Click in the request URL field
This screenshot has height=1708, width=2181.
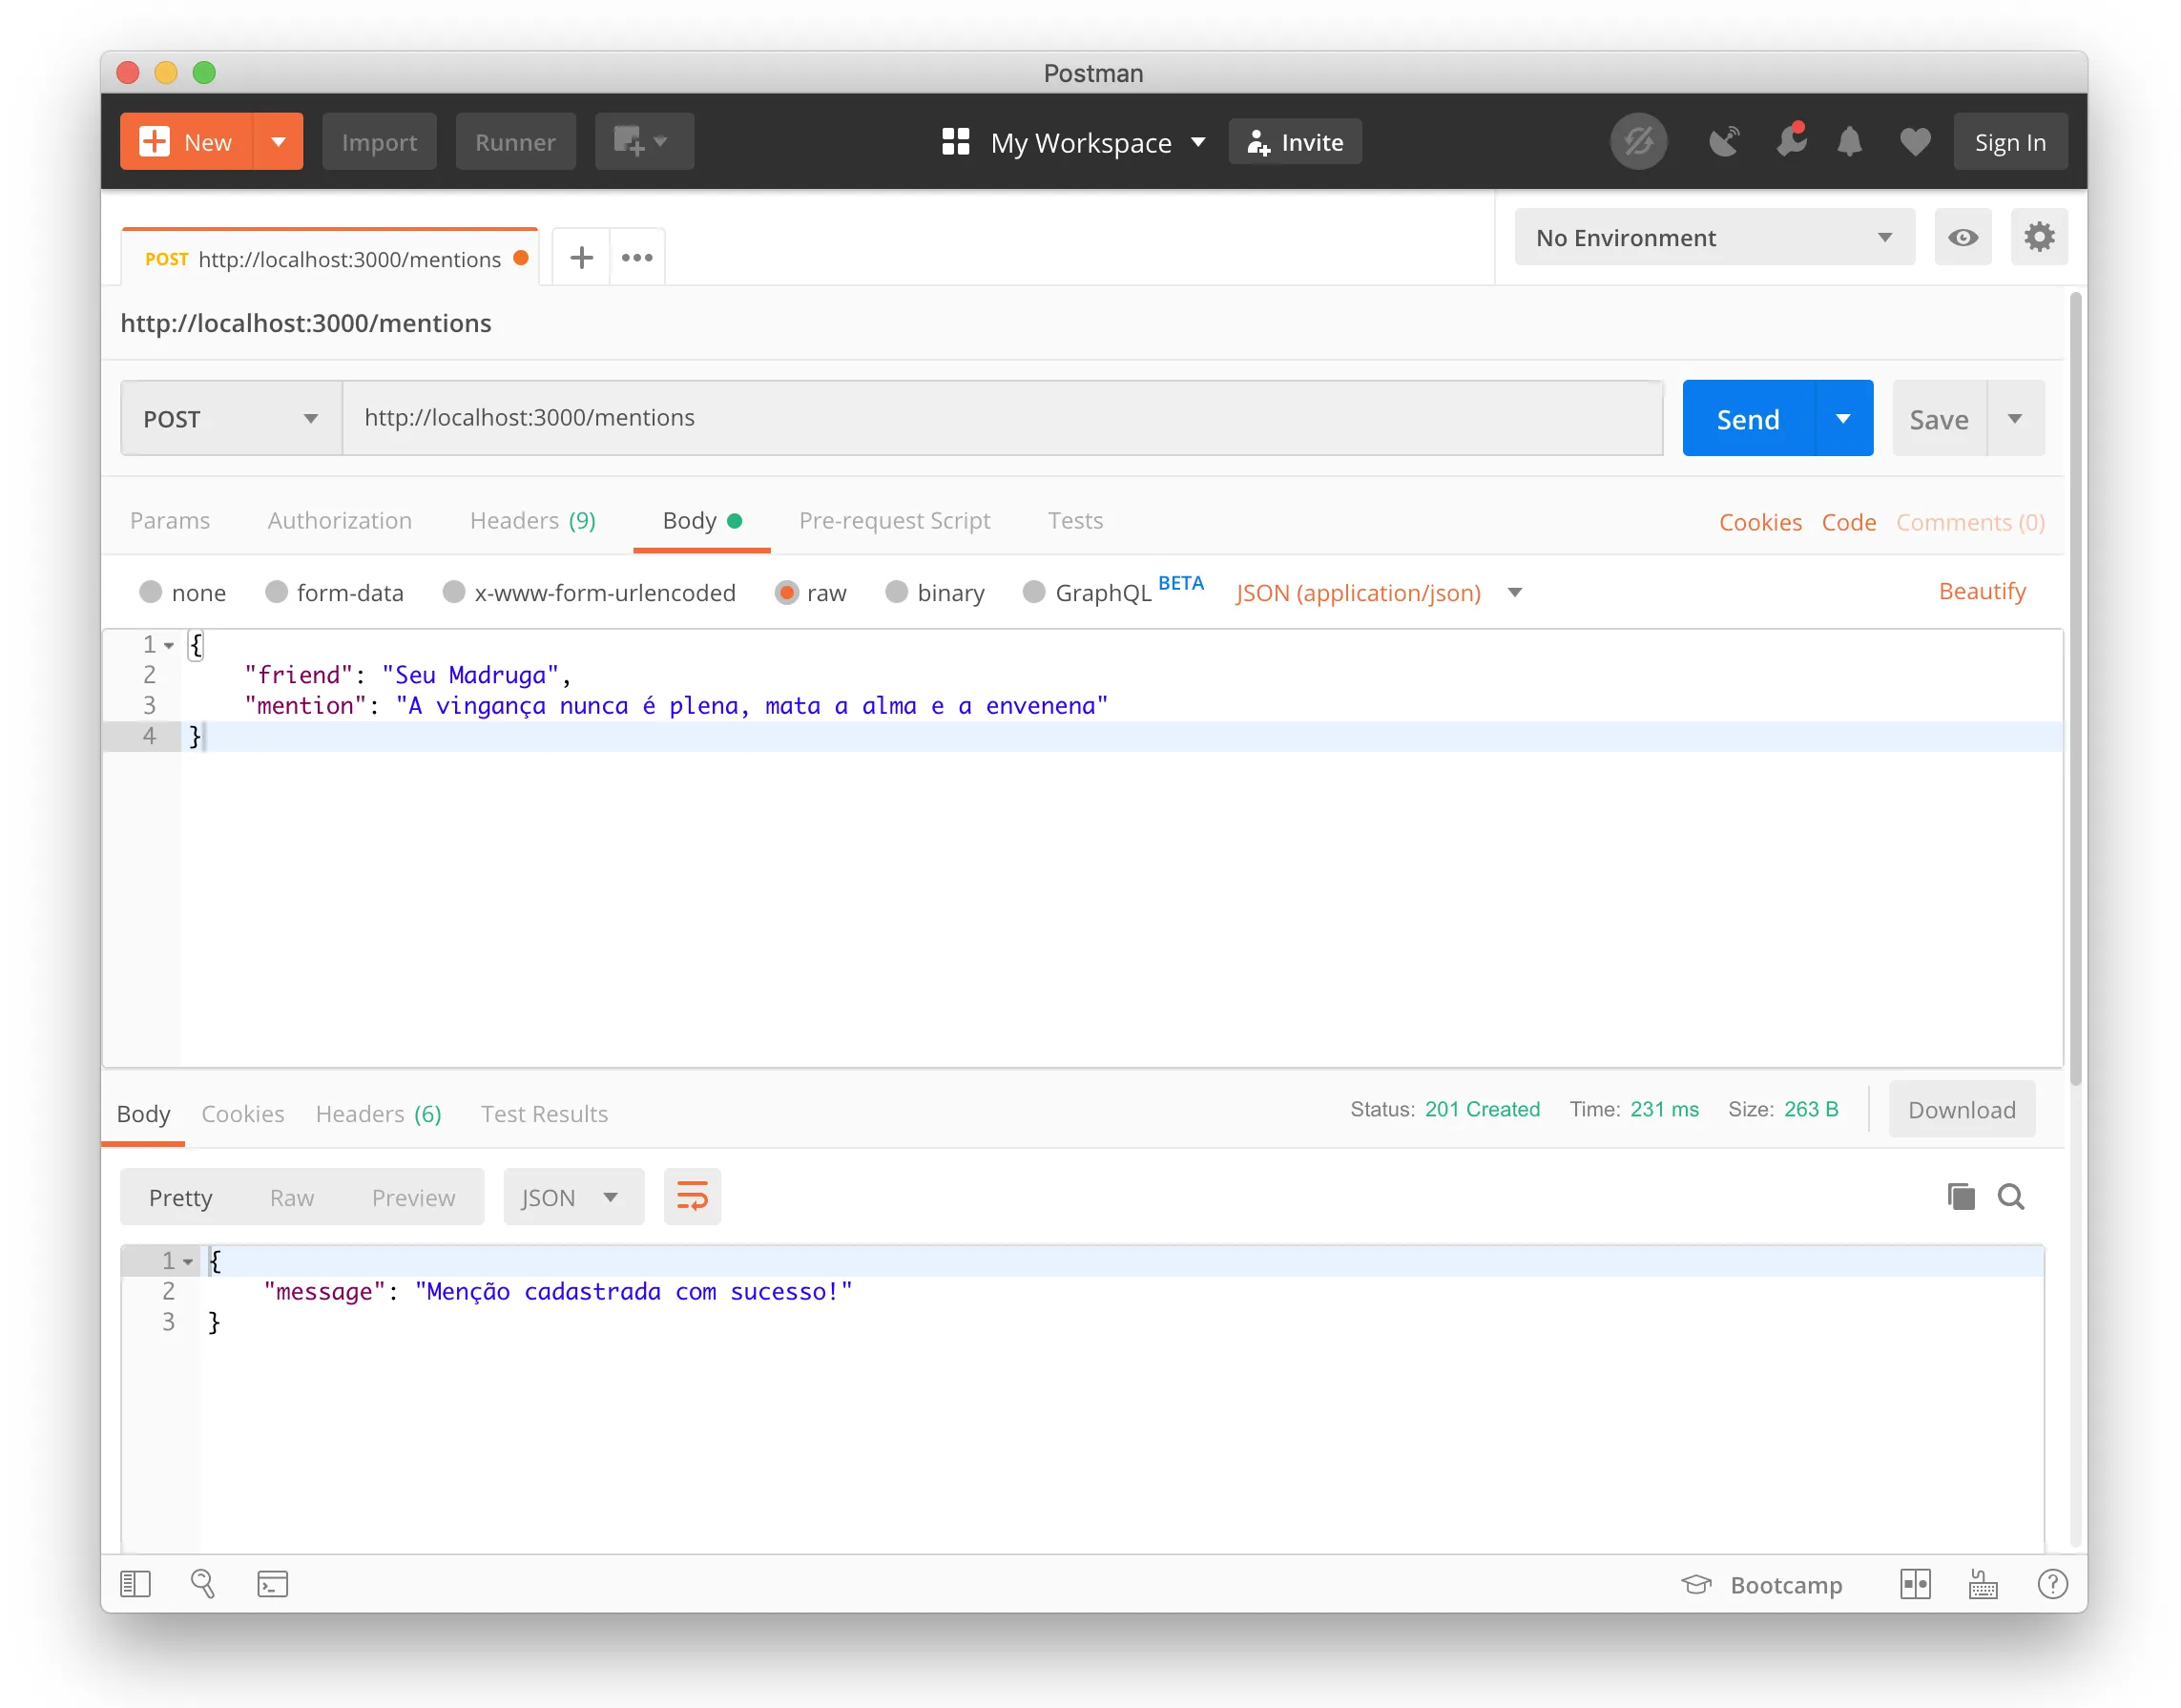click(1000, 418)
